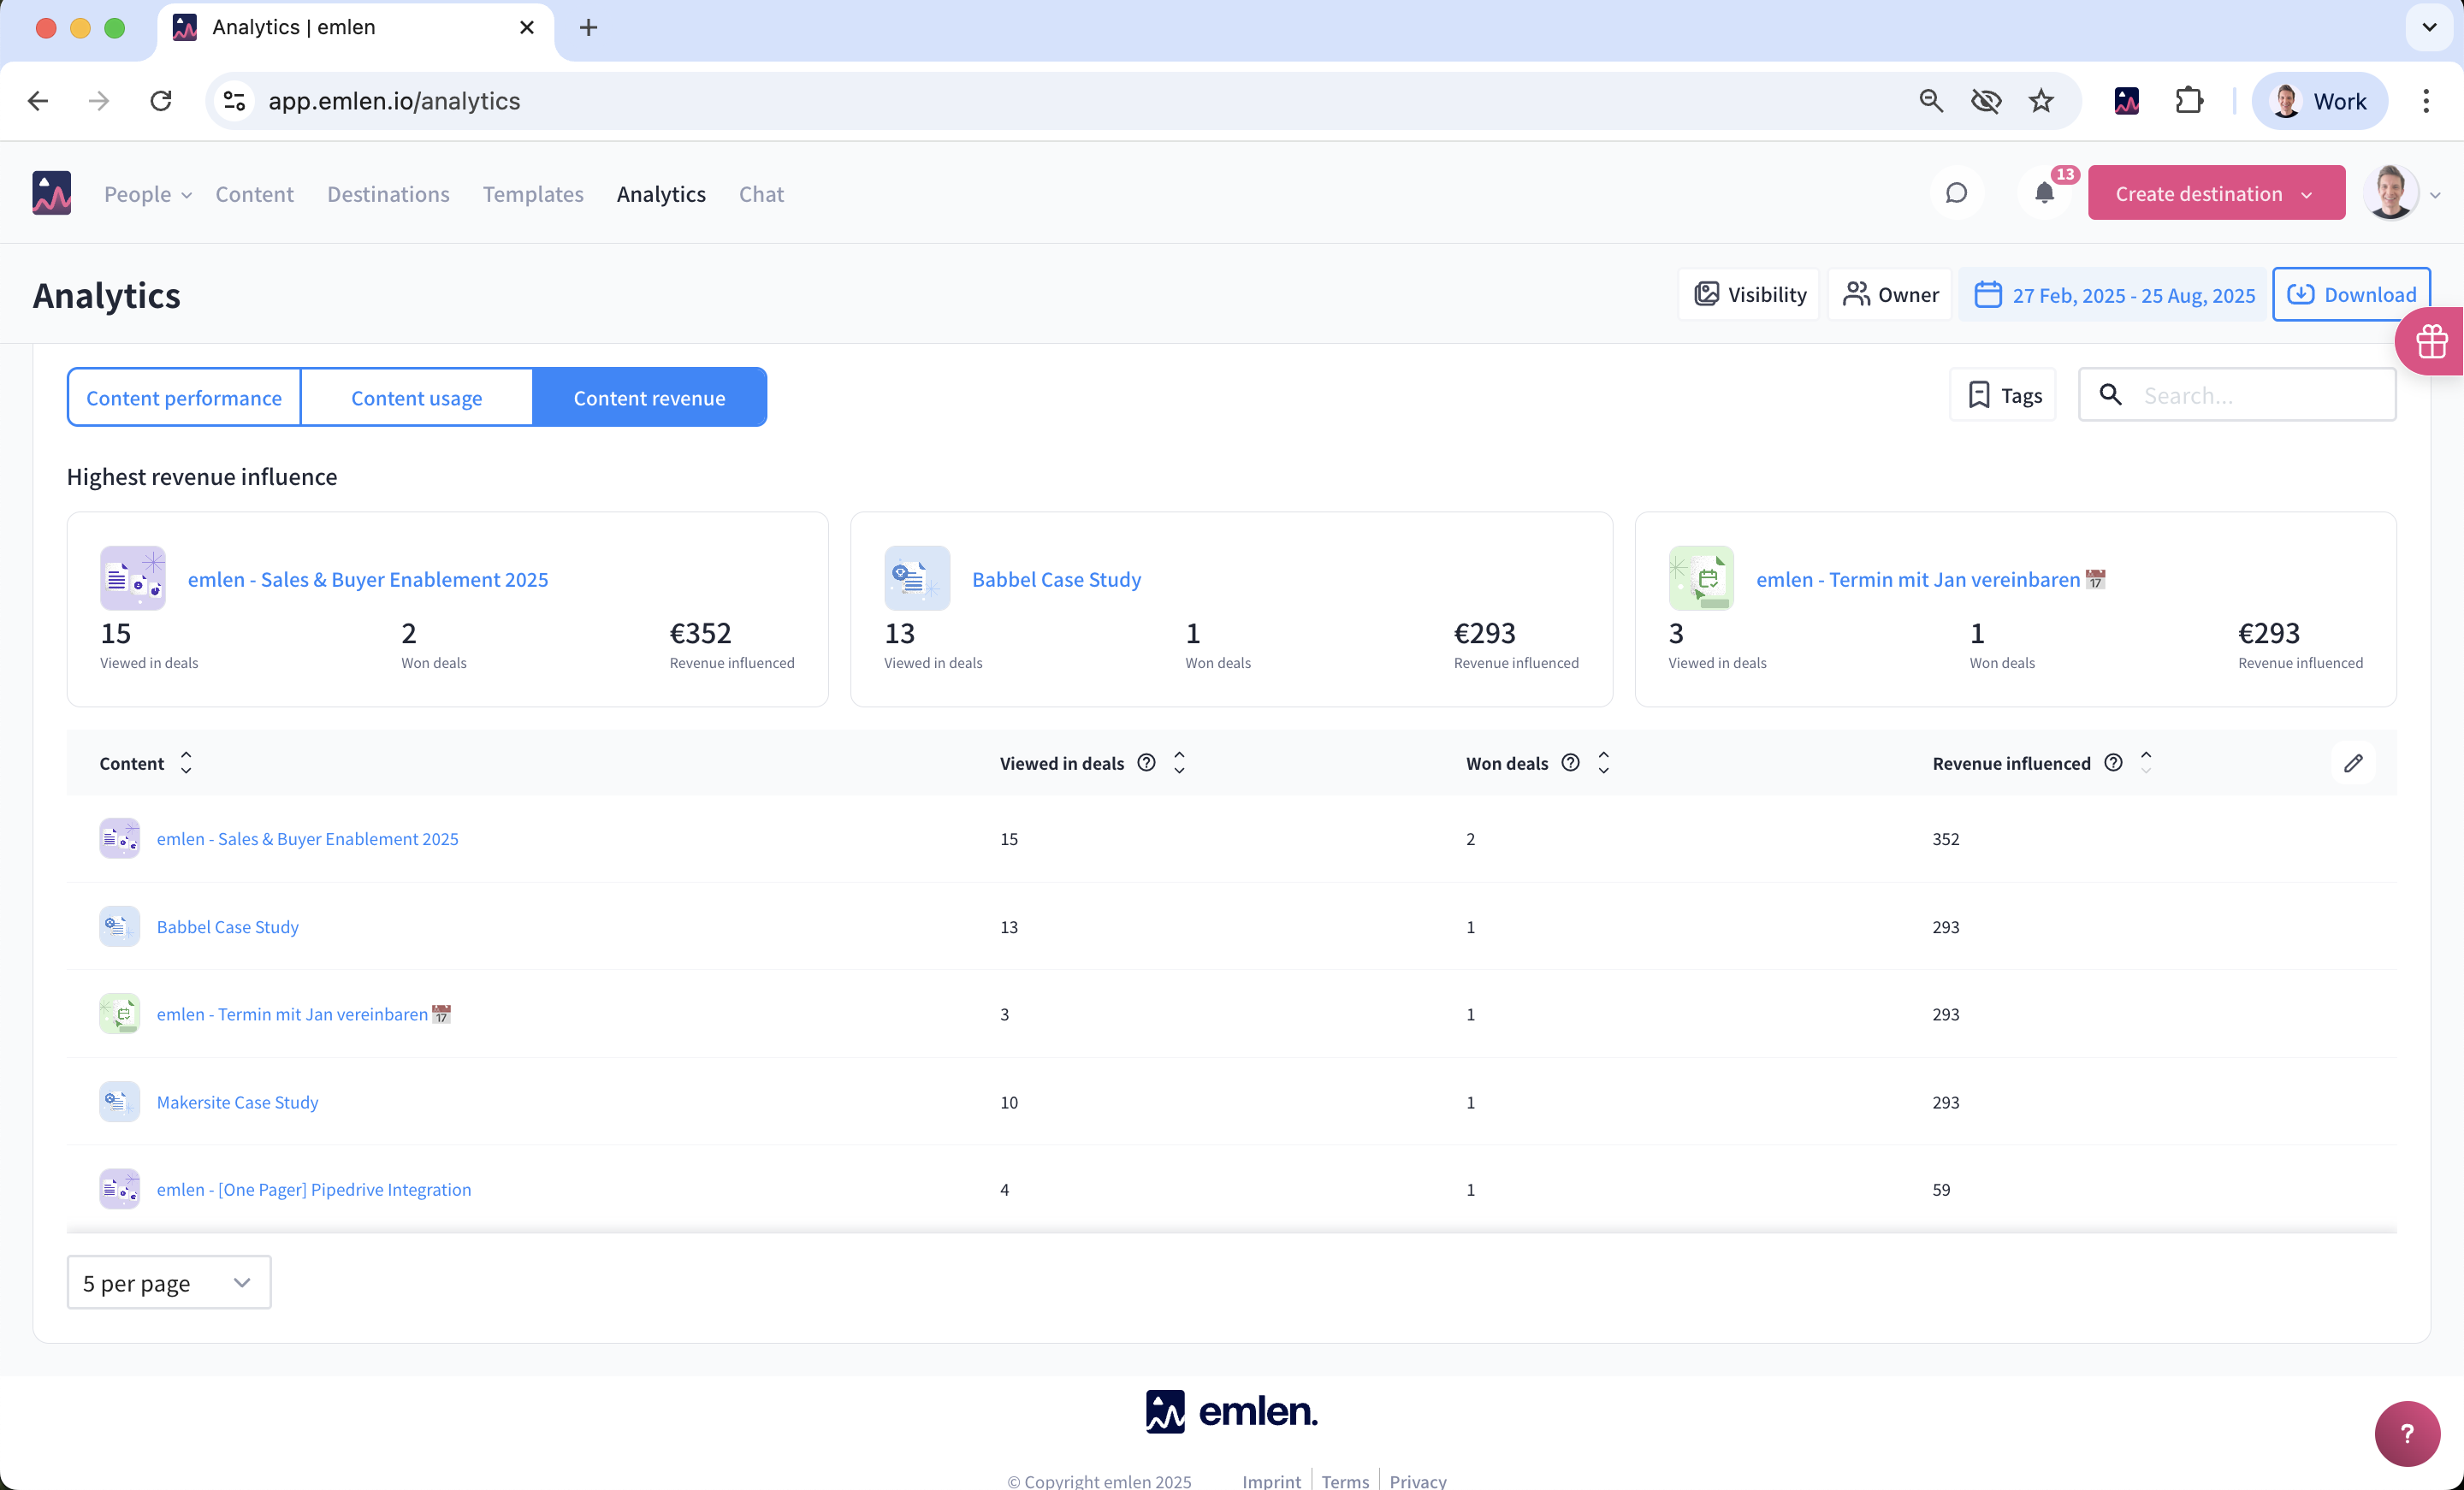
Task: Click the emlen browser extension icon
Action: coord(2127,101)
